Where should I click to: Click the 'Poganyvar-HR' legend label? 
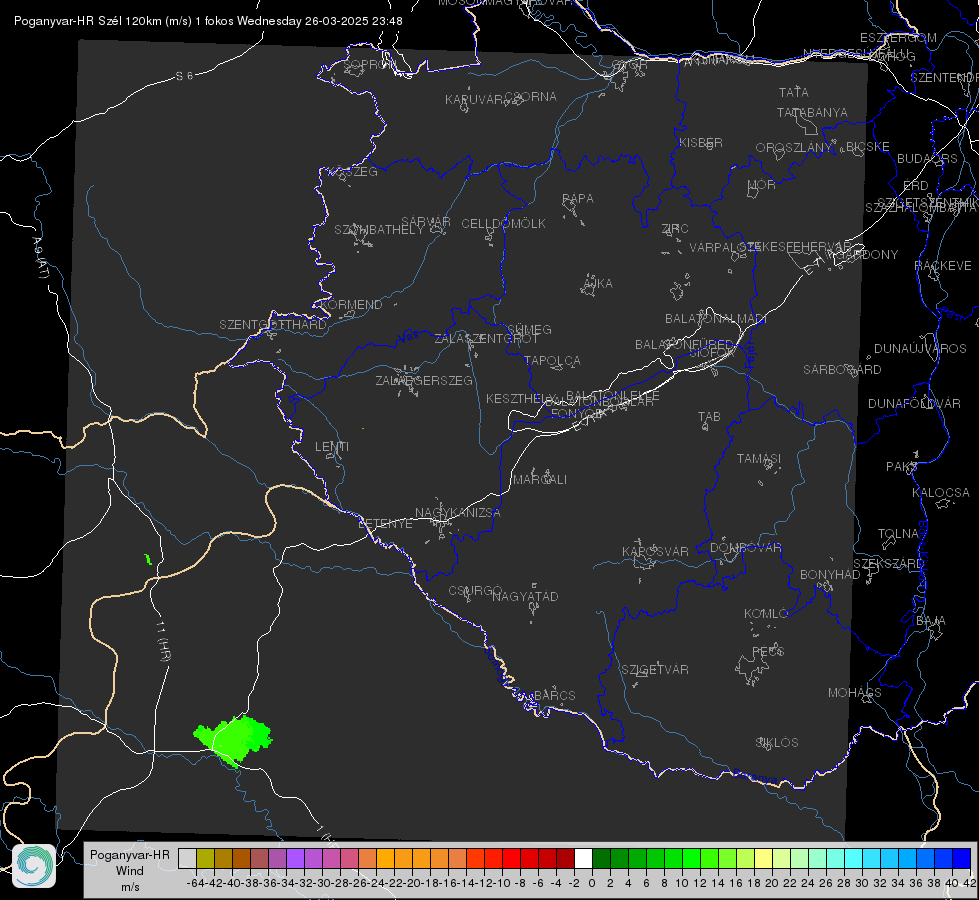(130, 854)
